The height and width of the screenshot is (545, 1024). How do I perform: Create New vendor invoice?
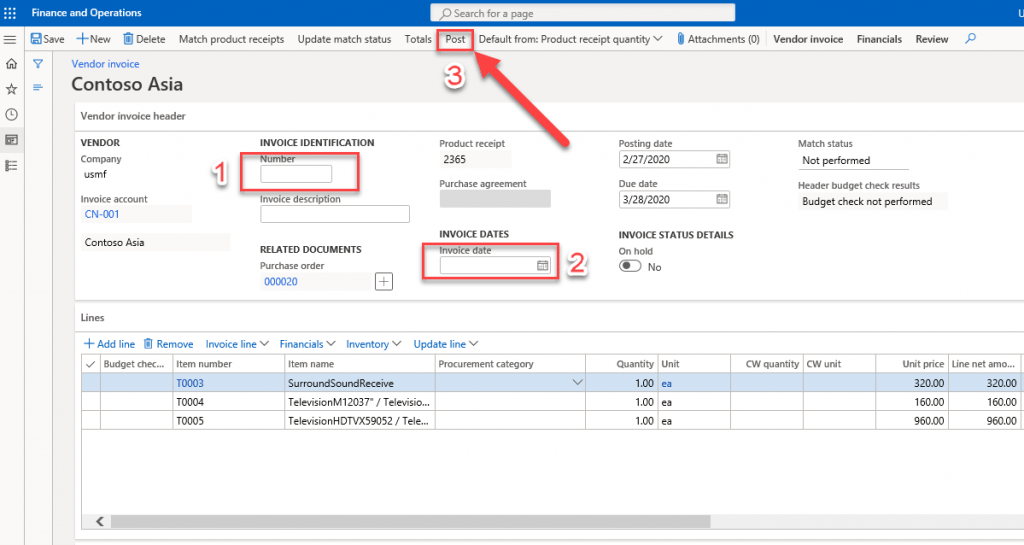coord(93,39)
